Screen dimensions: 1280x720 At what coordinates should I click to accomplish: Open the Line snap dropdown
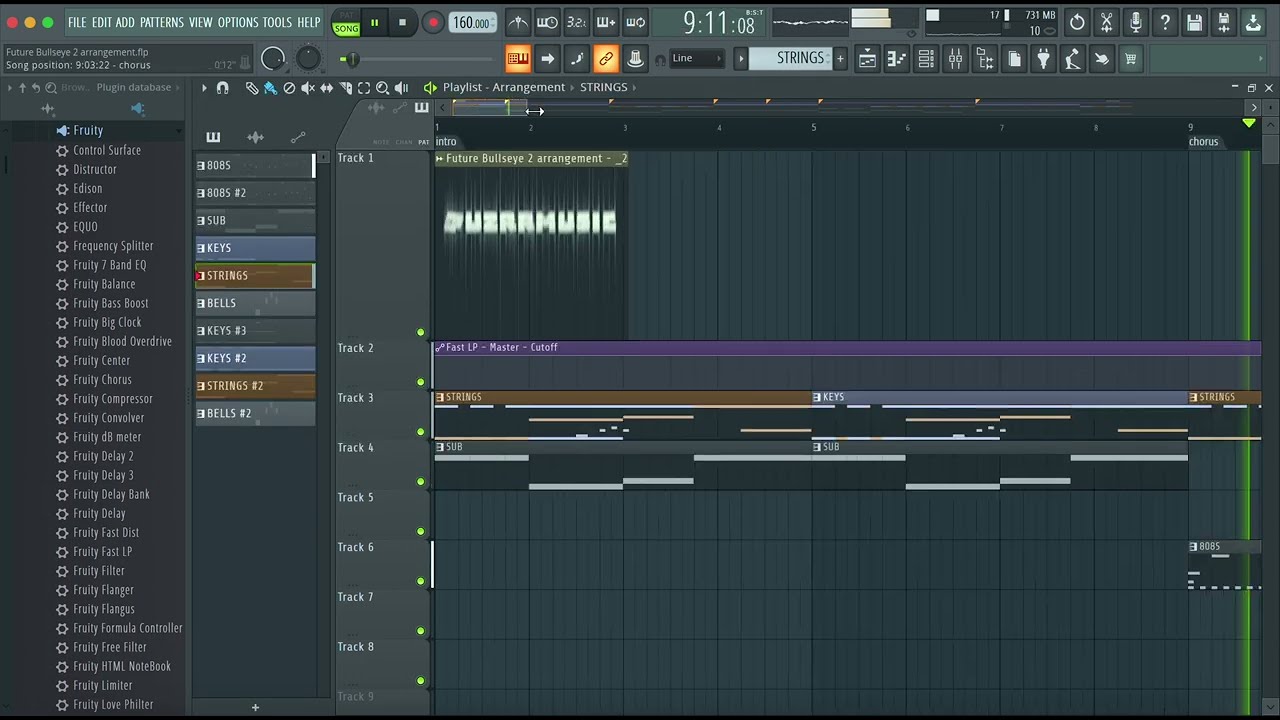pos(697,59)
